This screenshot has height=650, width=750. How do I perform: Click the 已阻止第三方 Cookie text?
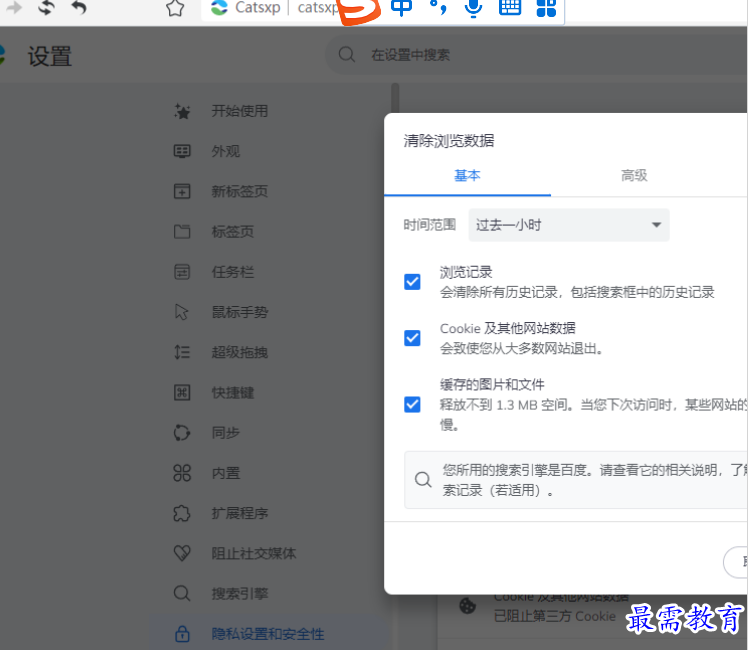click(555, 616)
